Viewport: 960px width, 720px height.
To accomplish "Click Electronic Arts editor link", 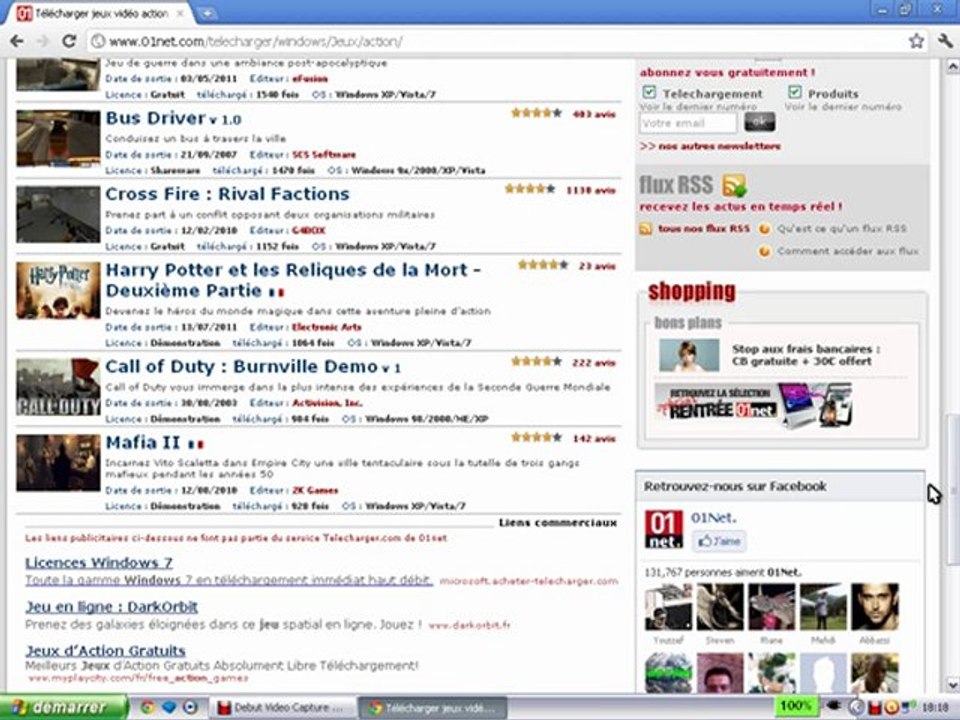I will 327,328.
